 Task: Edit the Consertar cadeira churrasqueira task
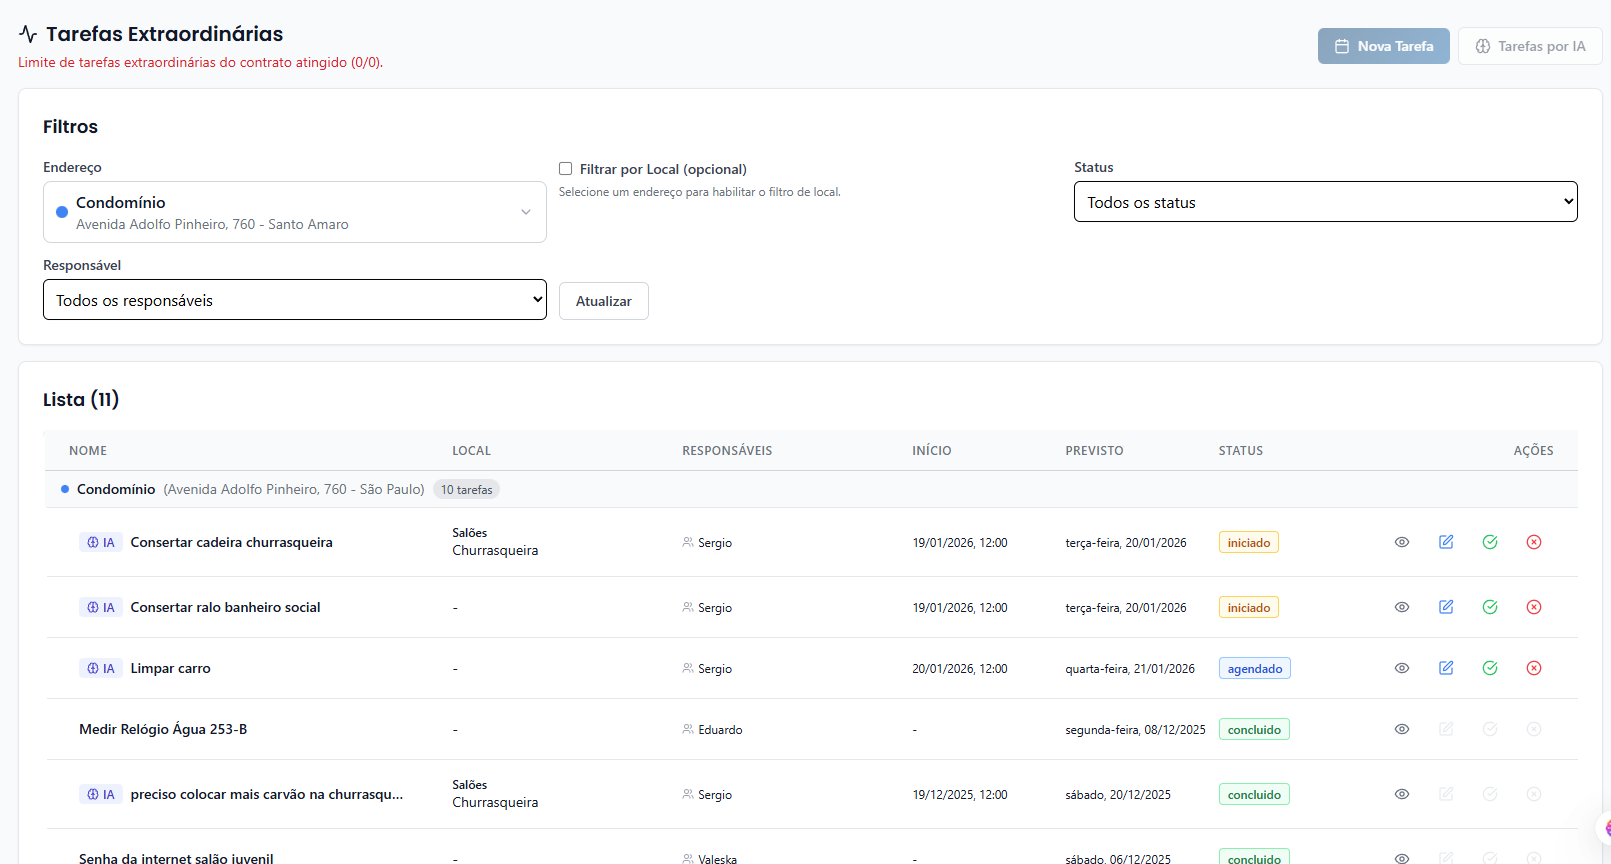[1446, 542]
